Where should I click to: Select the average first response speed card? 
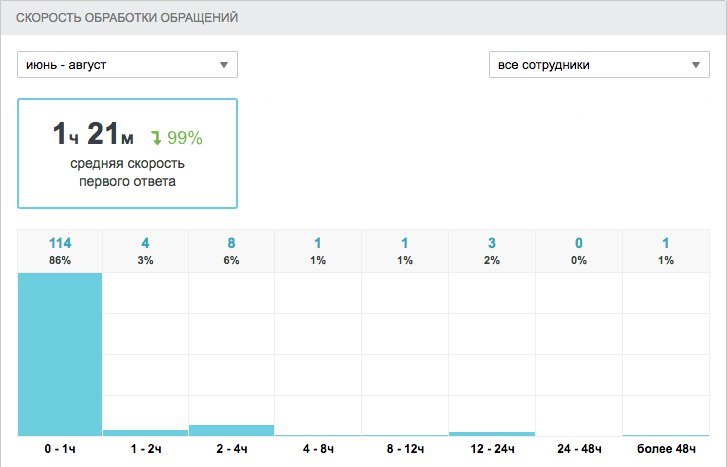(127, 153)
